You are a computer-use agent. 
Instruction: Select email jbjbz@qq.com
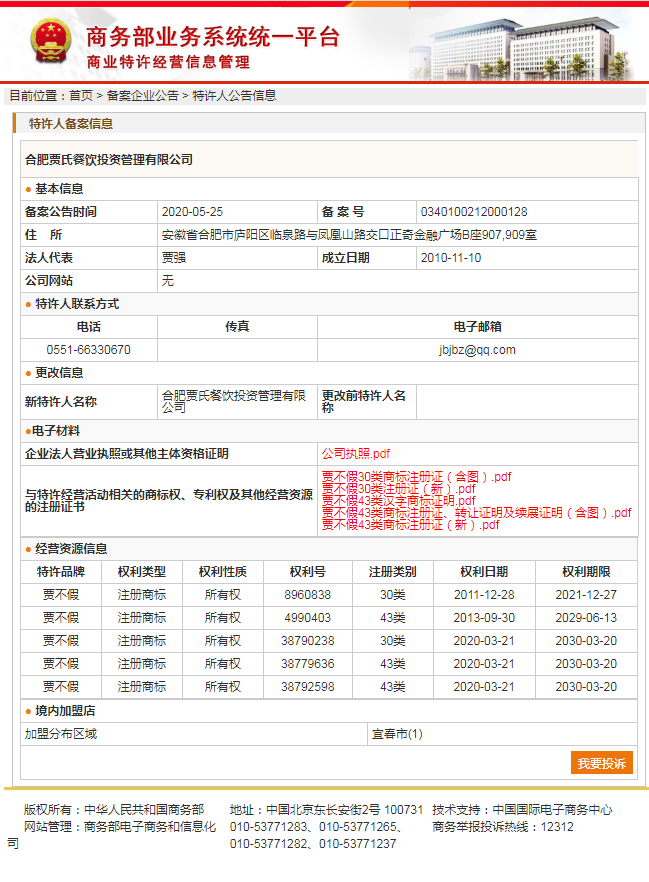click(477, 350)
